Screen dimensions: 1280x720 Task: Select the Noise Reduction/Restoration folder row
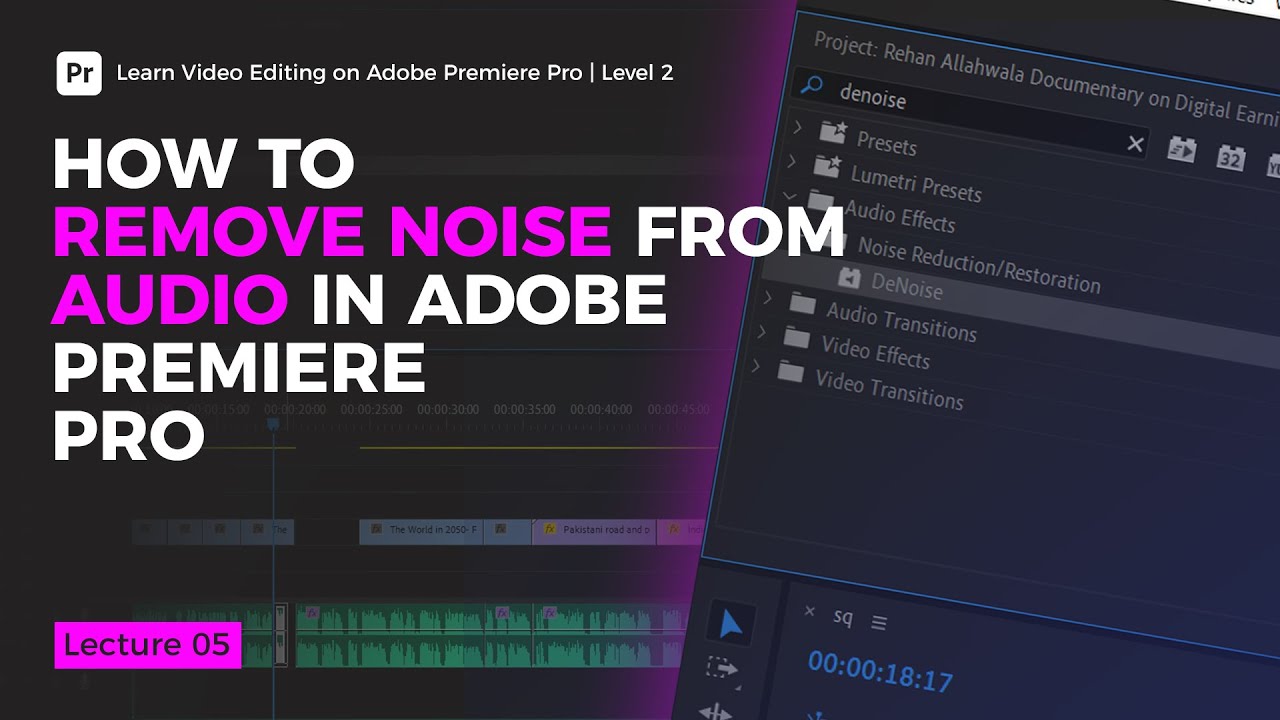[x=979, y=264]
